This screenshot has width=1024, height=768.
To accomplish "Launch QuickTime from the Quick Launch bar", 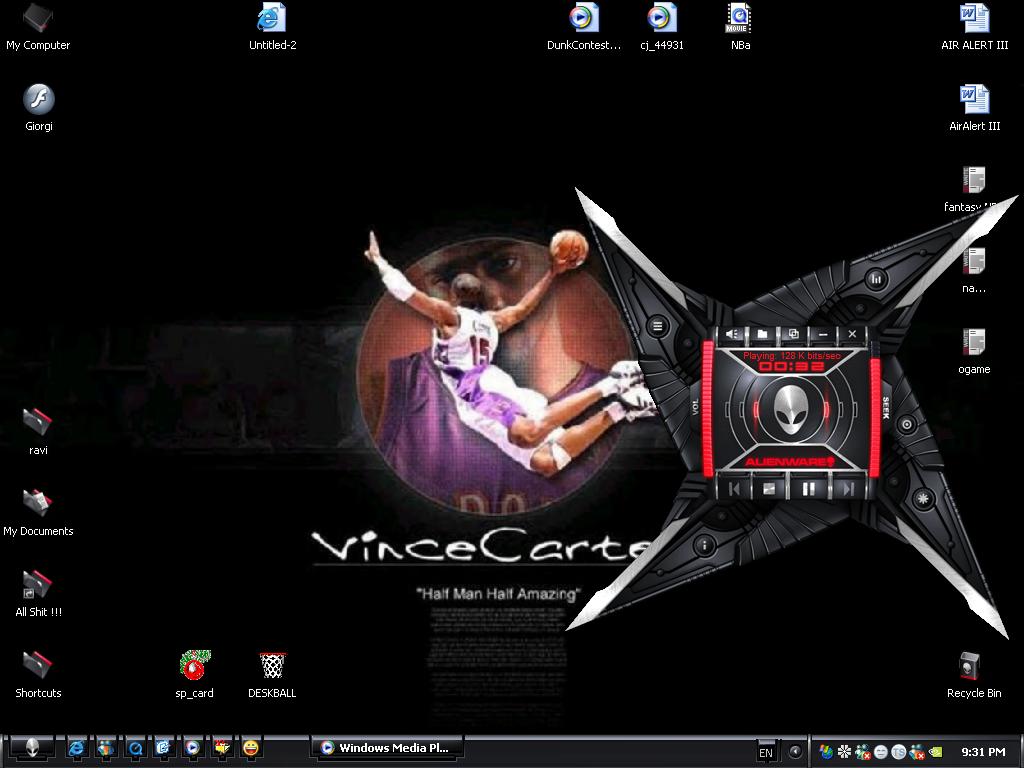I will pos(135,748).
